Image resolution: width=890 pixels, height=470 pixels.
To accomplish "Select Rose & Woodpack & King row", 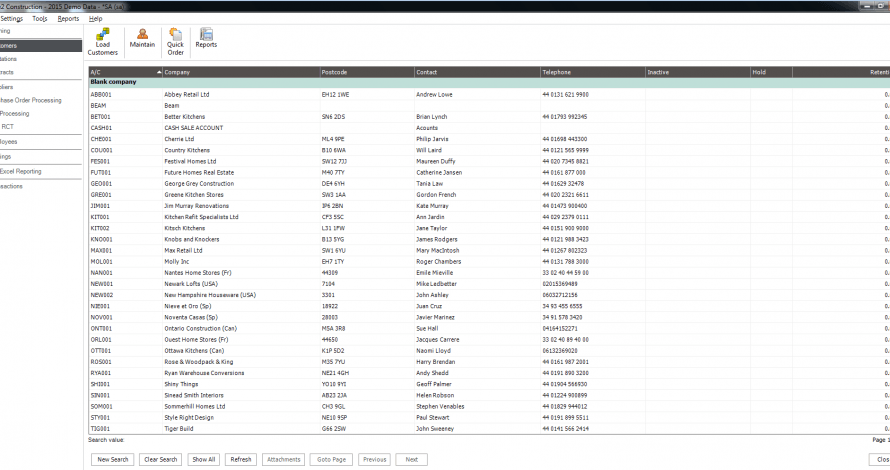I will [x=489, y=362].
